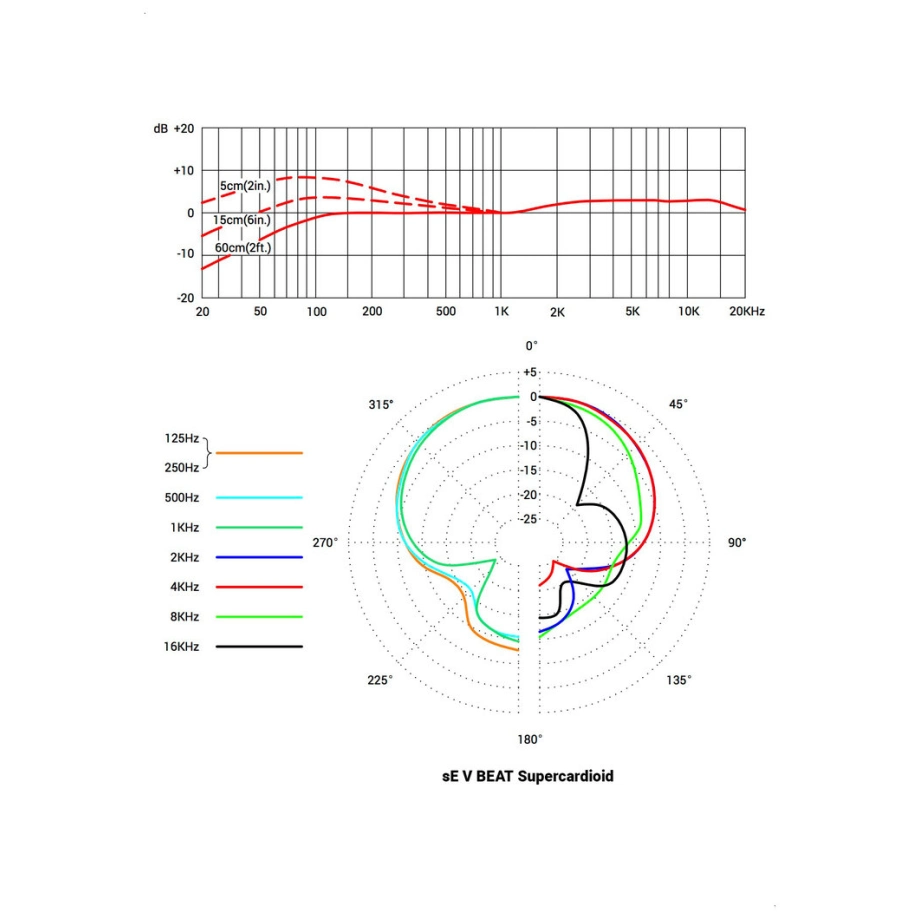Click the 20KHz frequency axis label
The width and height of the screenshot is (920, 920).
(x=747, y=312)
